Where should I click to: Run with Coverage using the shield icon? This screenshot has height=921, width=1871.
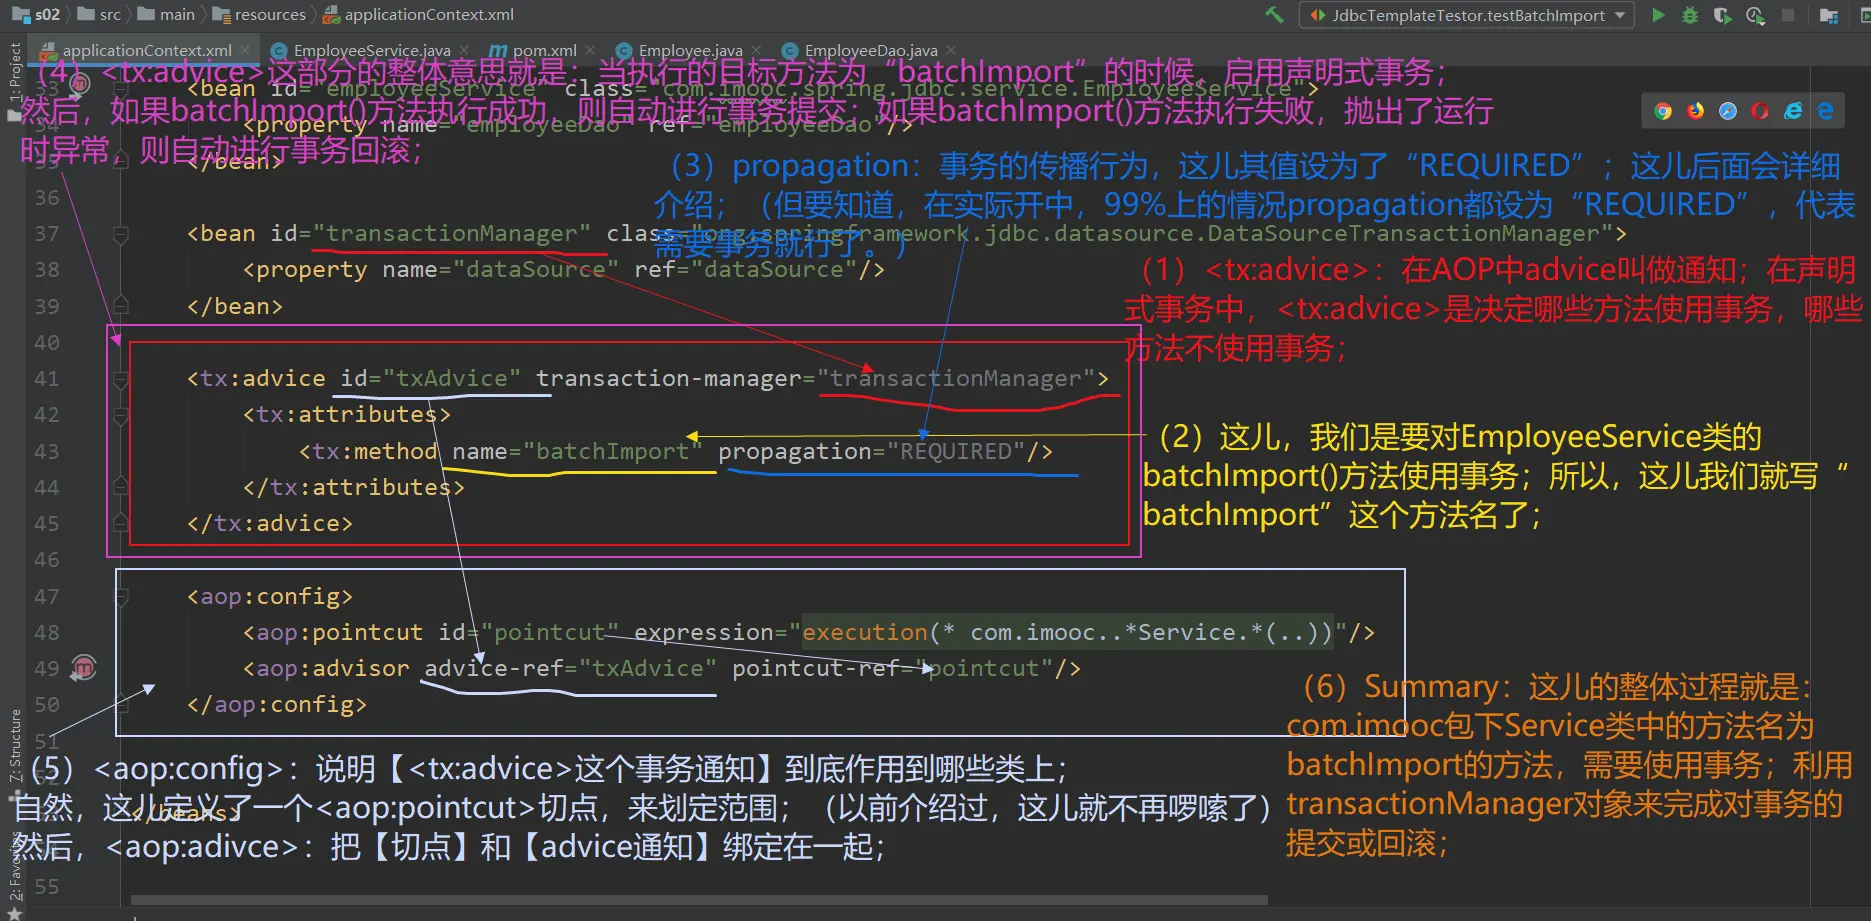(1722, 15)
